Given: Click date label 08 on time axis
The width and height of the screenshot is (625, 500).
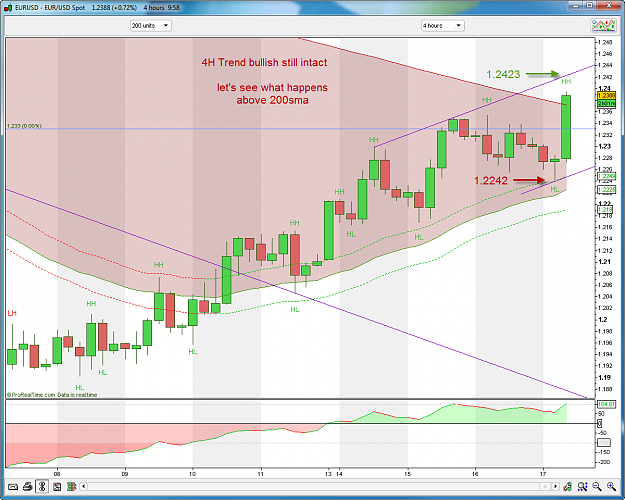Looking at the screenshot, I should [57, 474].
